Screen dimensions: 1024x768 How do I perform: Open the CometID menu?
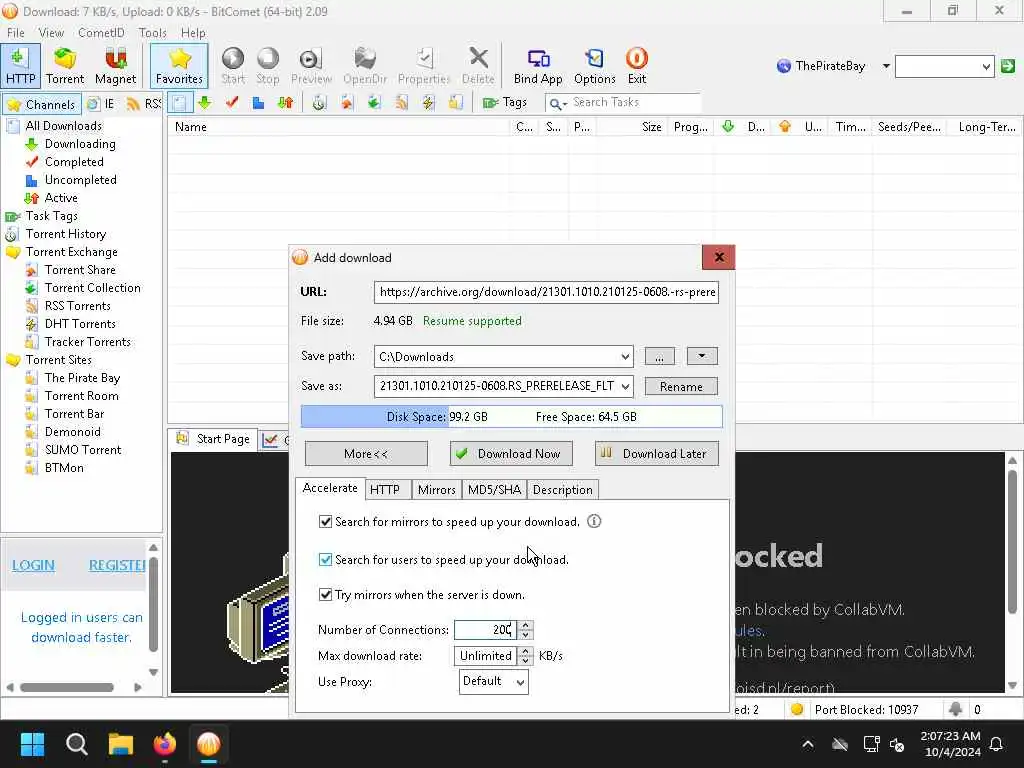coord(101,33)
